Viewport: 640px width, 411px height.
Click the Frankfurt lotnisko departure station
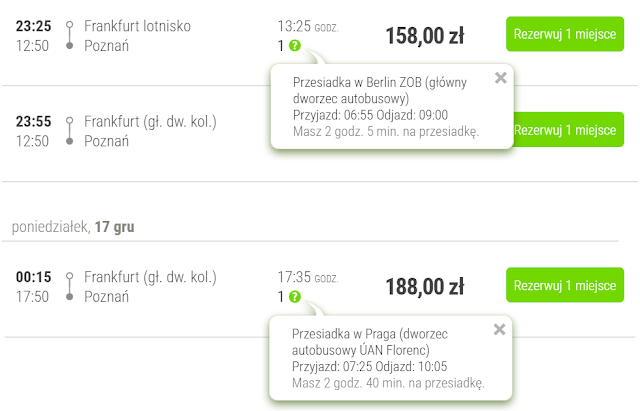point(137,26)
